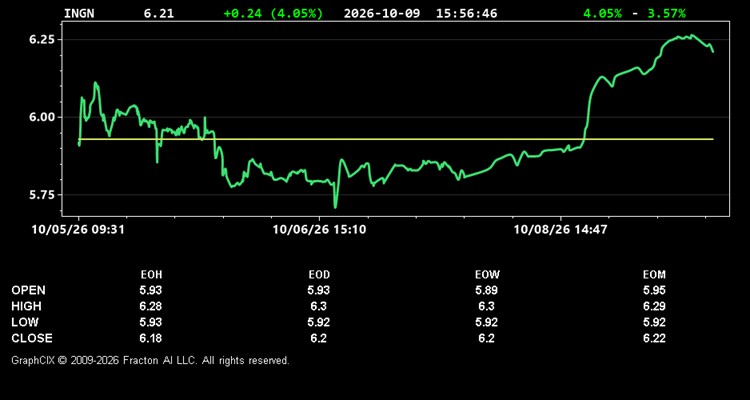Select the current price 6.21

[x=159, y=13]
